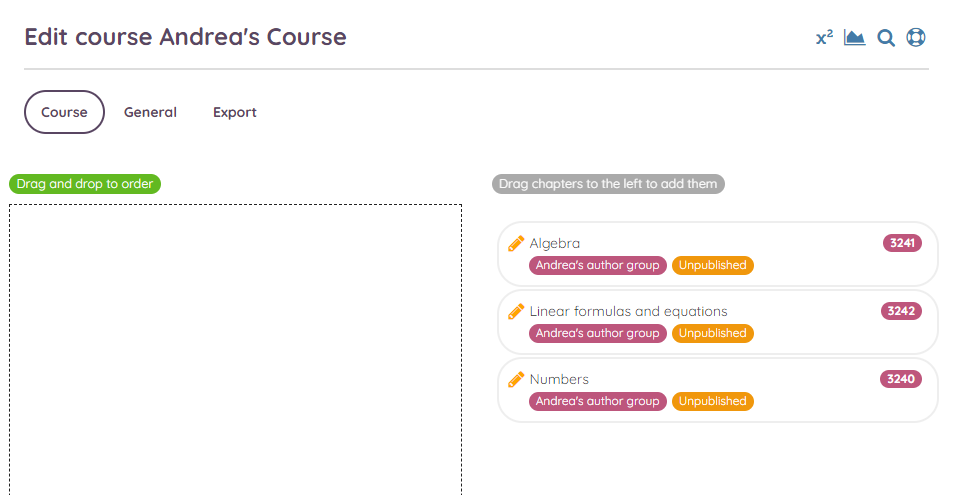Viewport: 955px width, 495px height.
Task: Click the 3240 chapter ID badge
Action: tap(901, 379)
